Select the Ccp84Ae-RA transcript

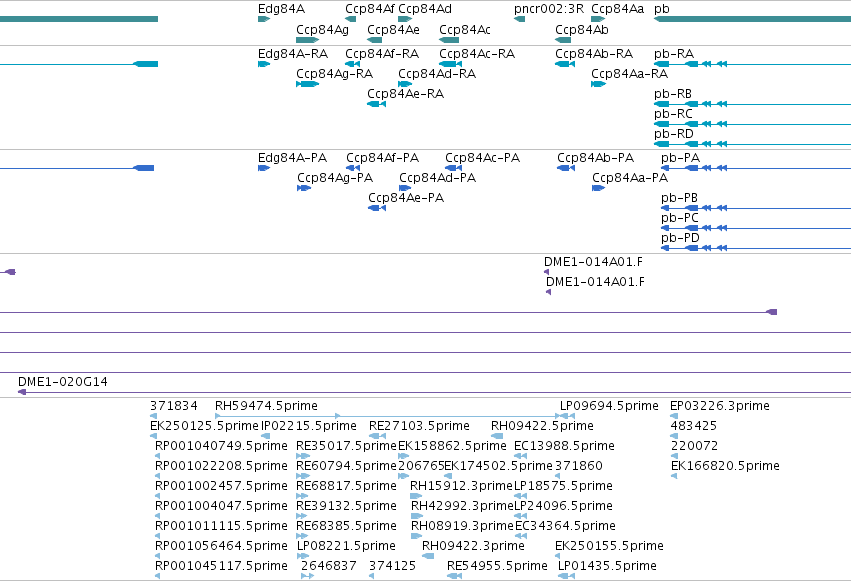(x=377, y=104)
